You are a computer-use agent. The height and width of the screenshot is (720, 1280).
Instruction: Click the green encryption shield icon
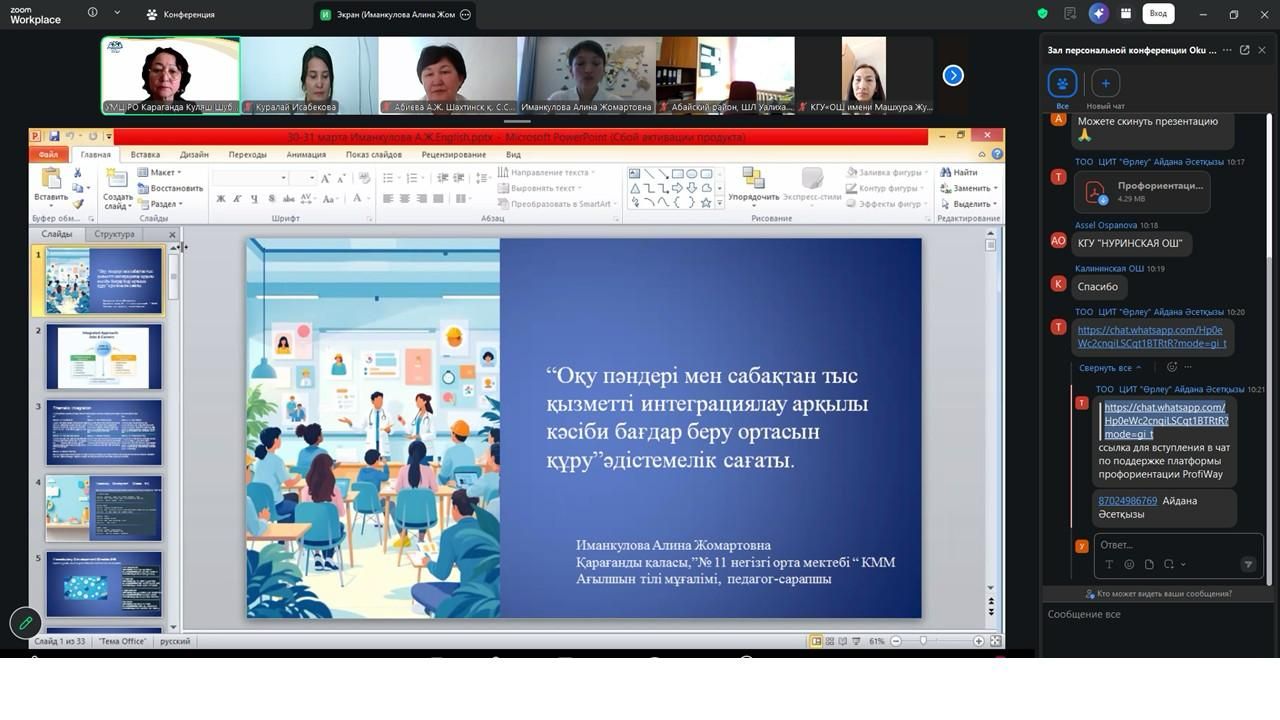[x=1043, y=14]
